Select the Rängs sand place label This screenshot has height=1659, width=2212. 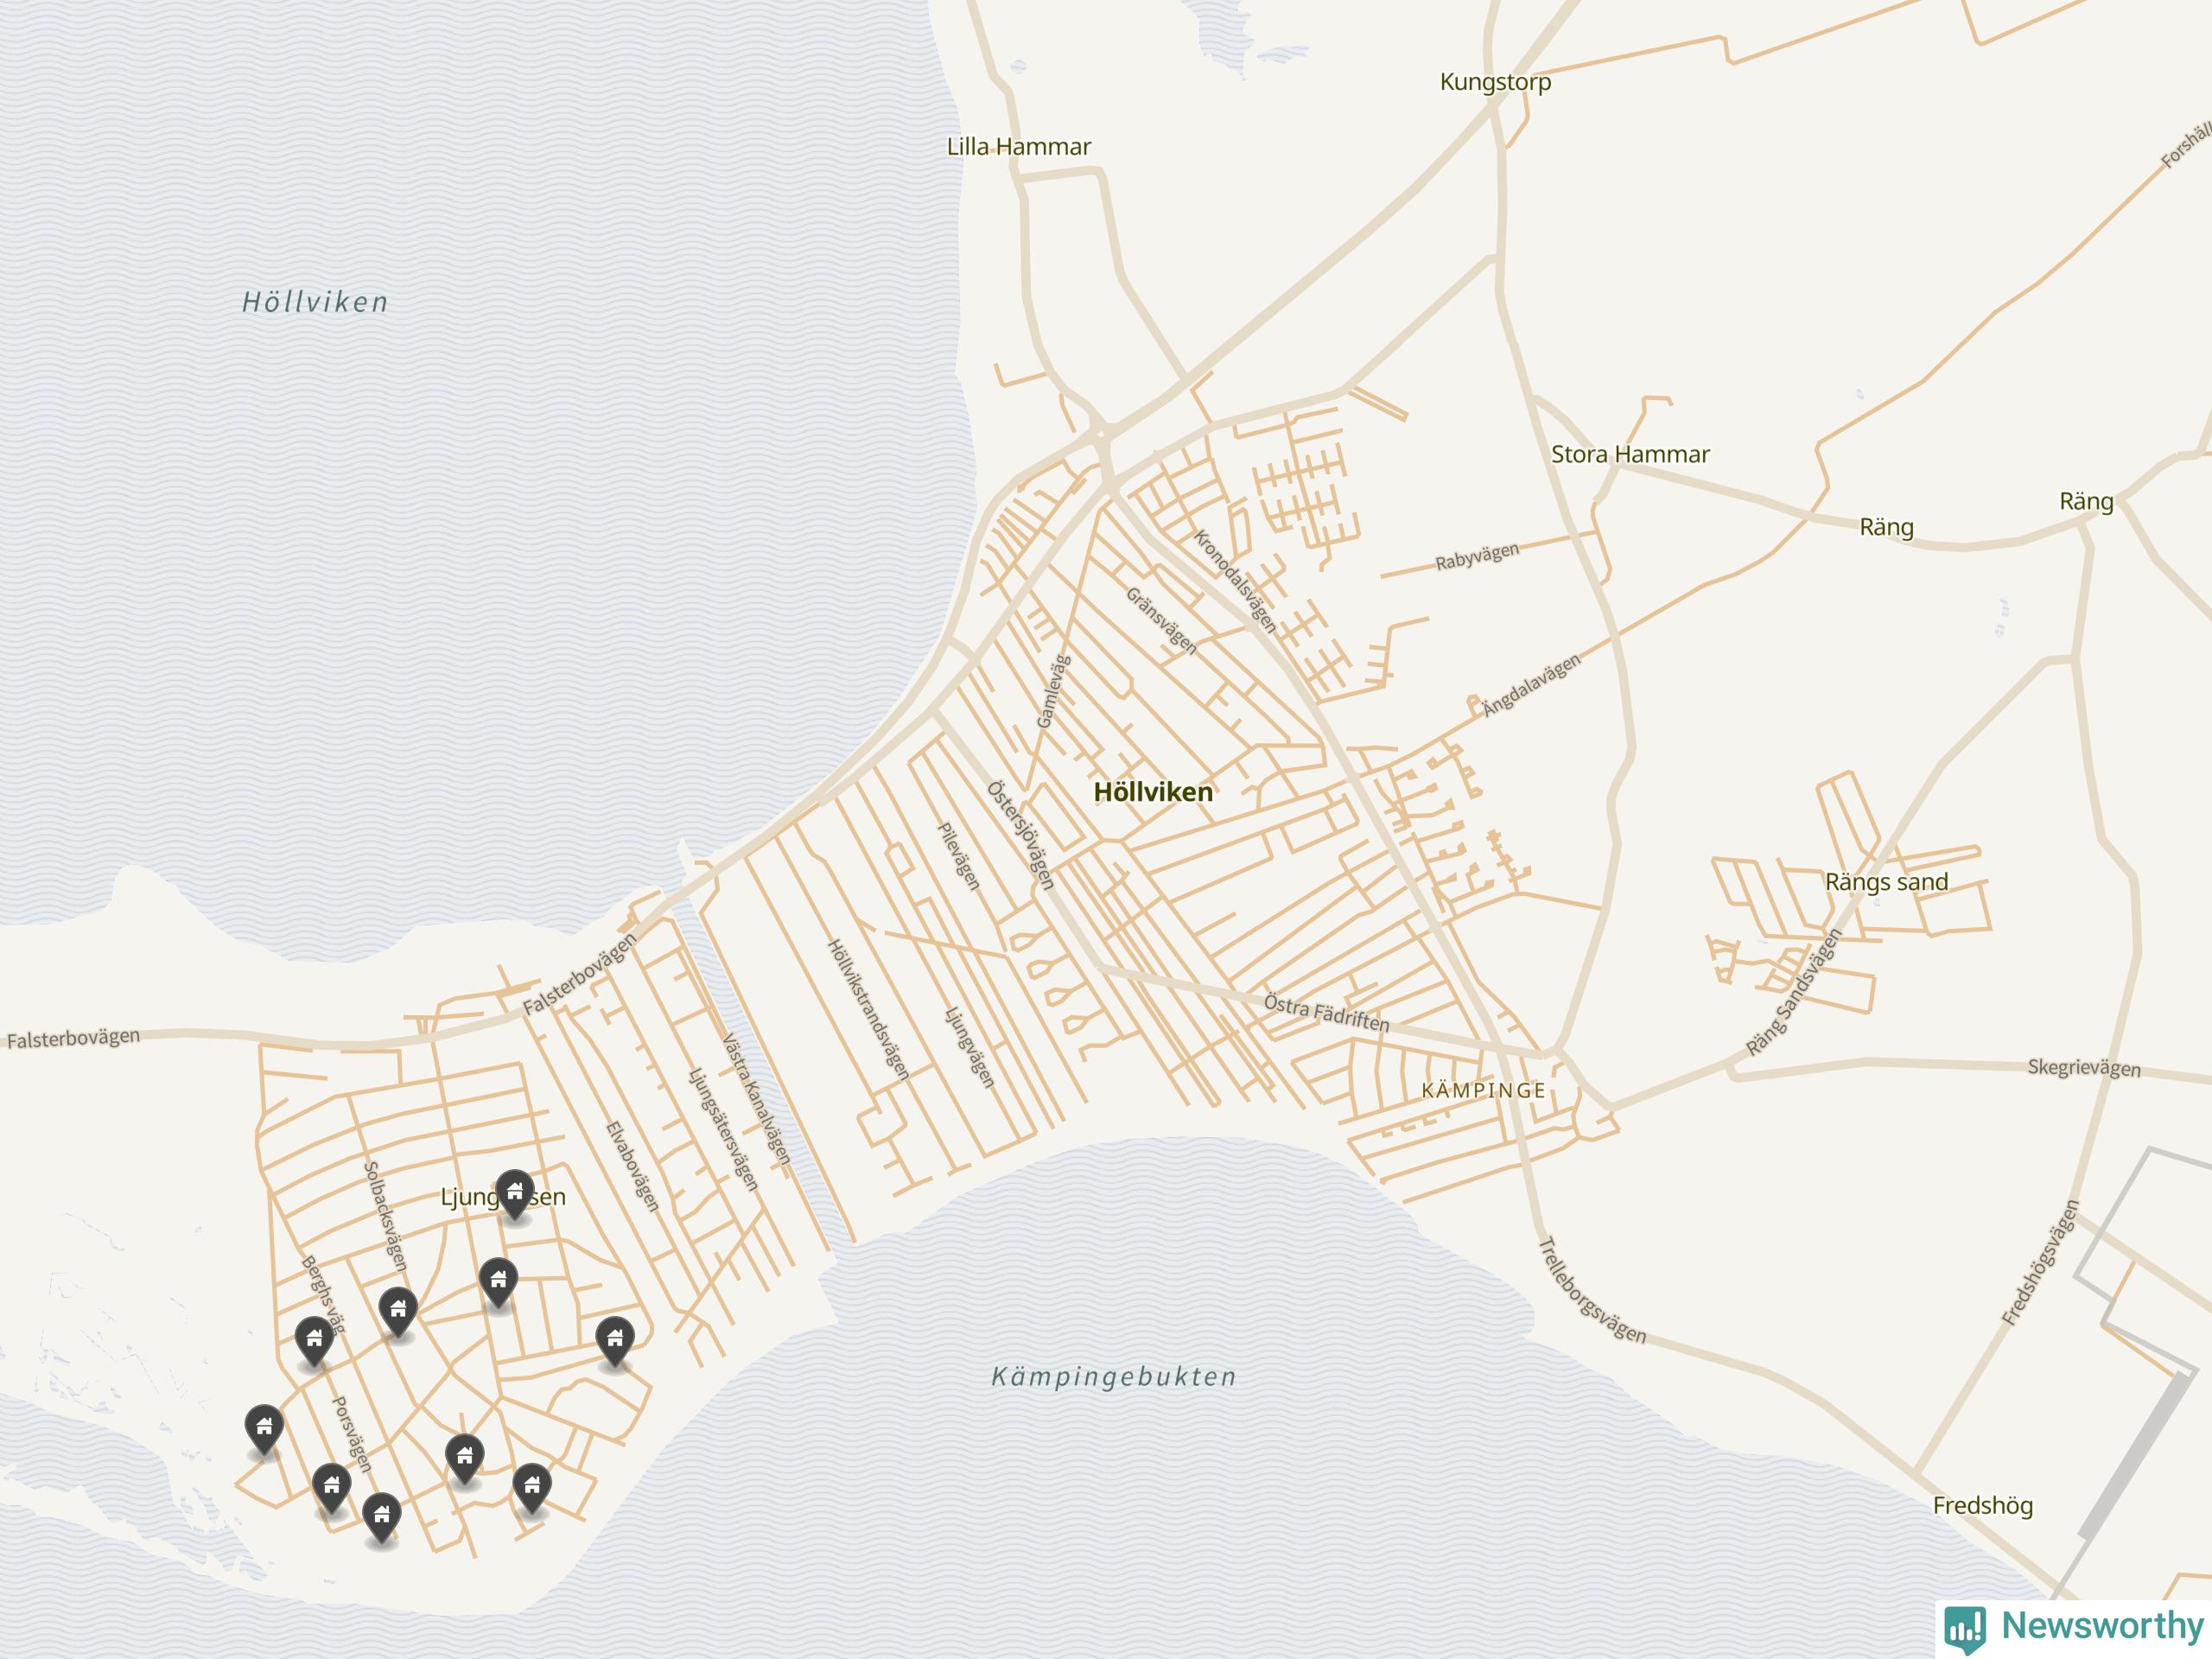(1886, 882)
